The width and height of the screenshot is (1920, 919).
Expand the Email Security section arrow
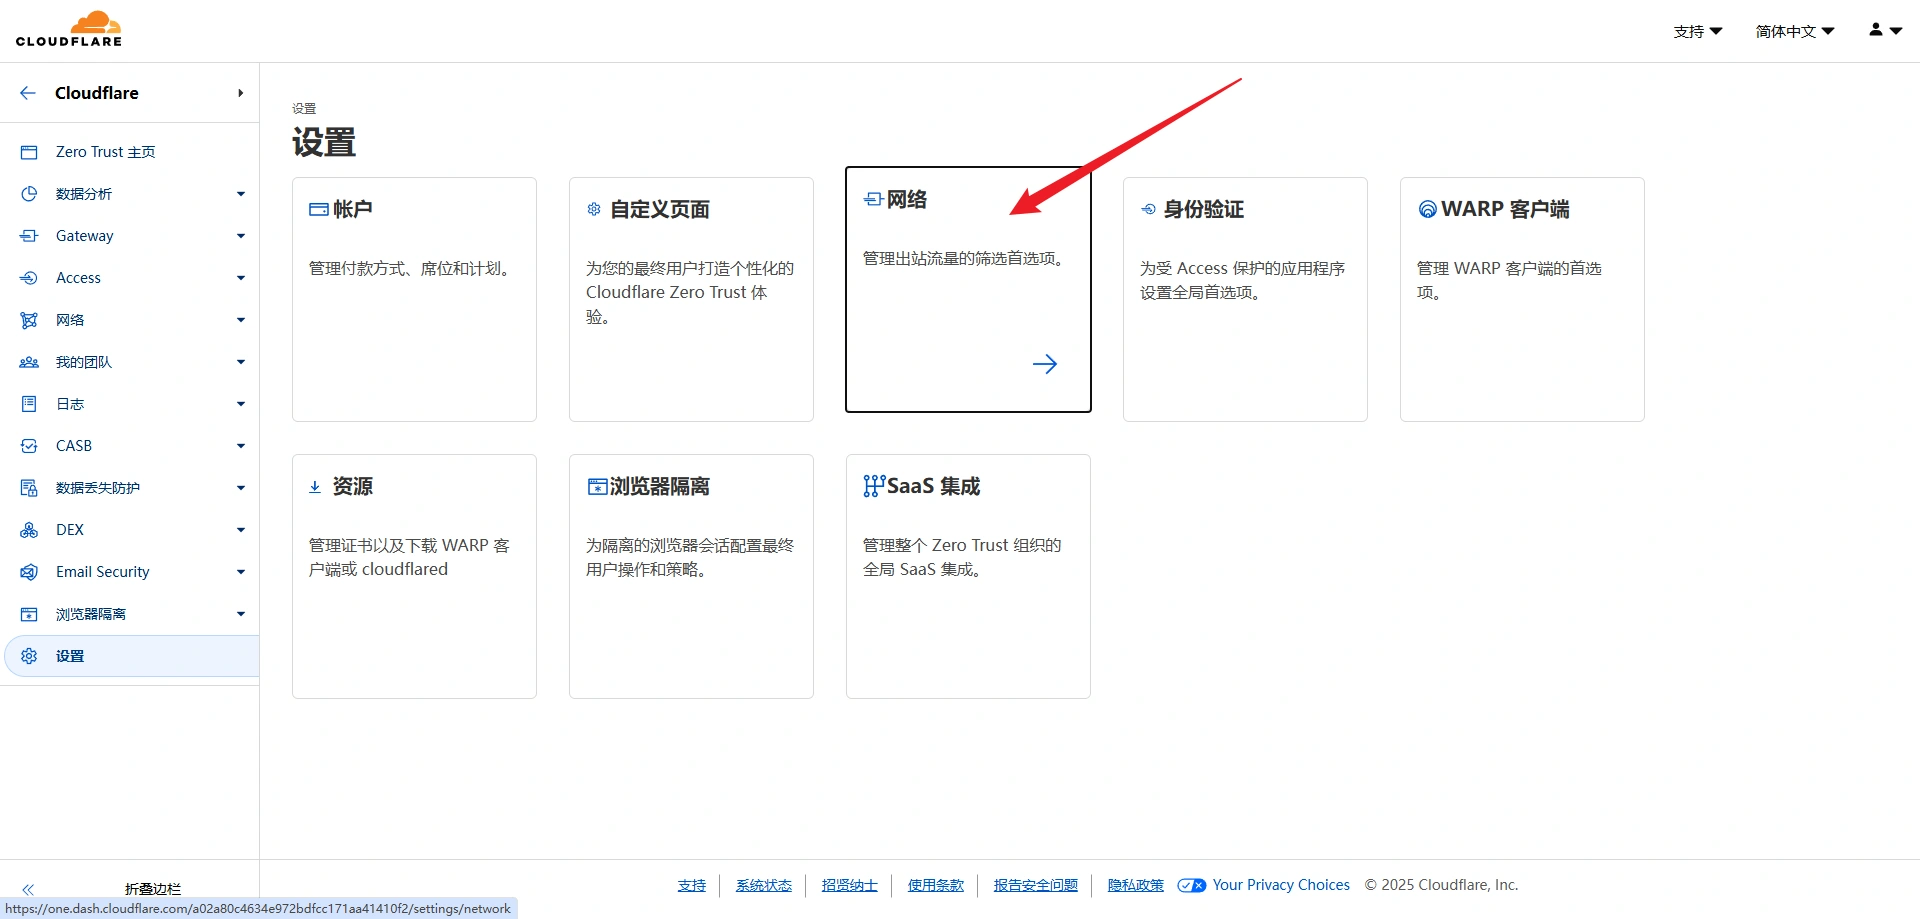tap(241, 572)
